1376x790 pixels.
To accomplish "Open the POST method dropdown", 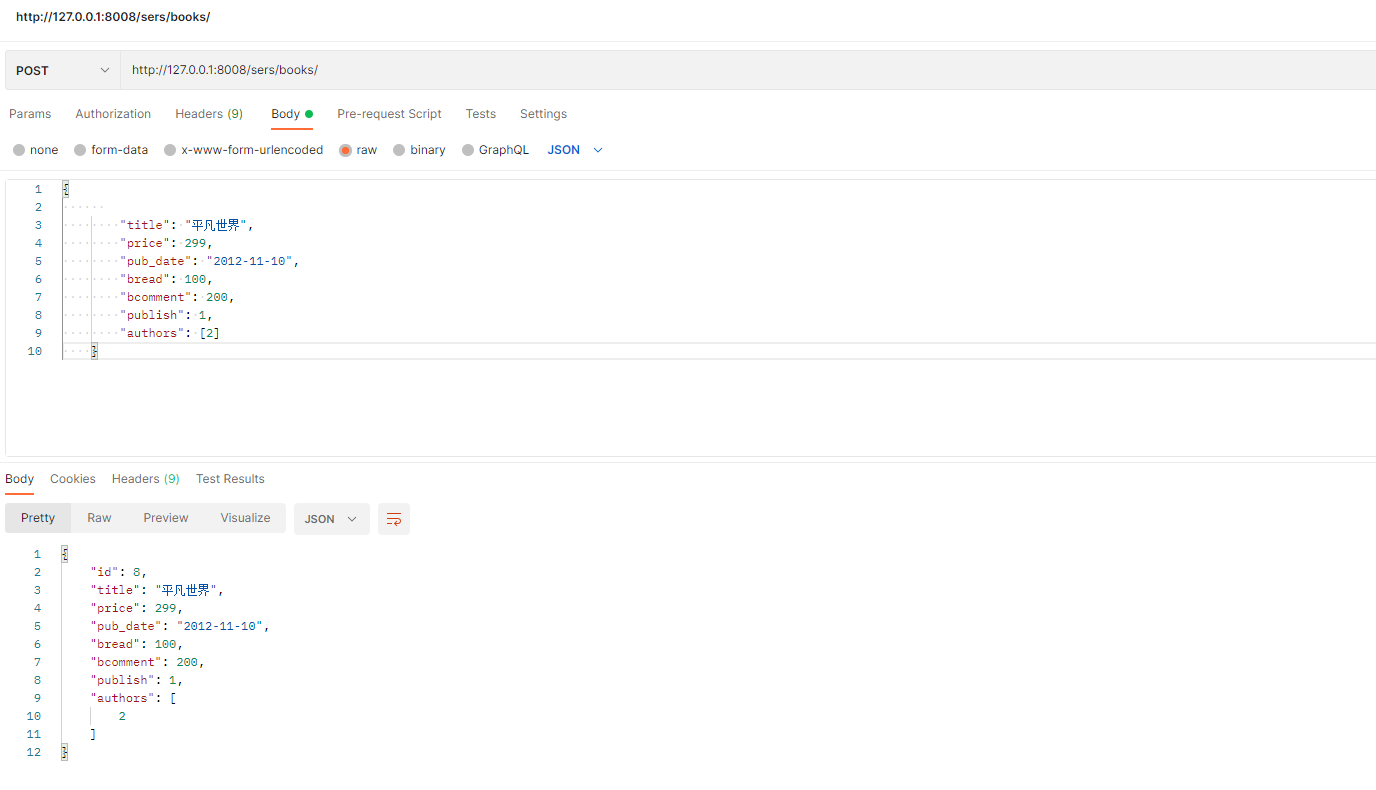I will point(62,70).
